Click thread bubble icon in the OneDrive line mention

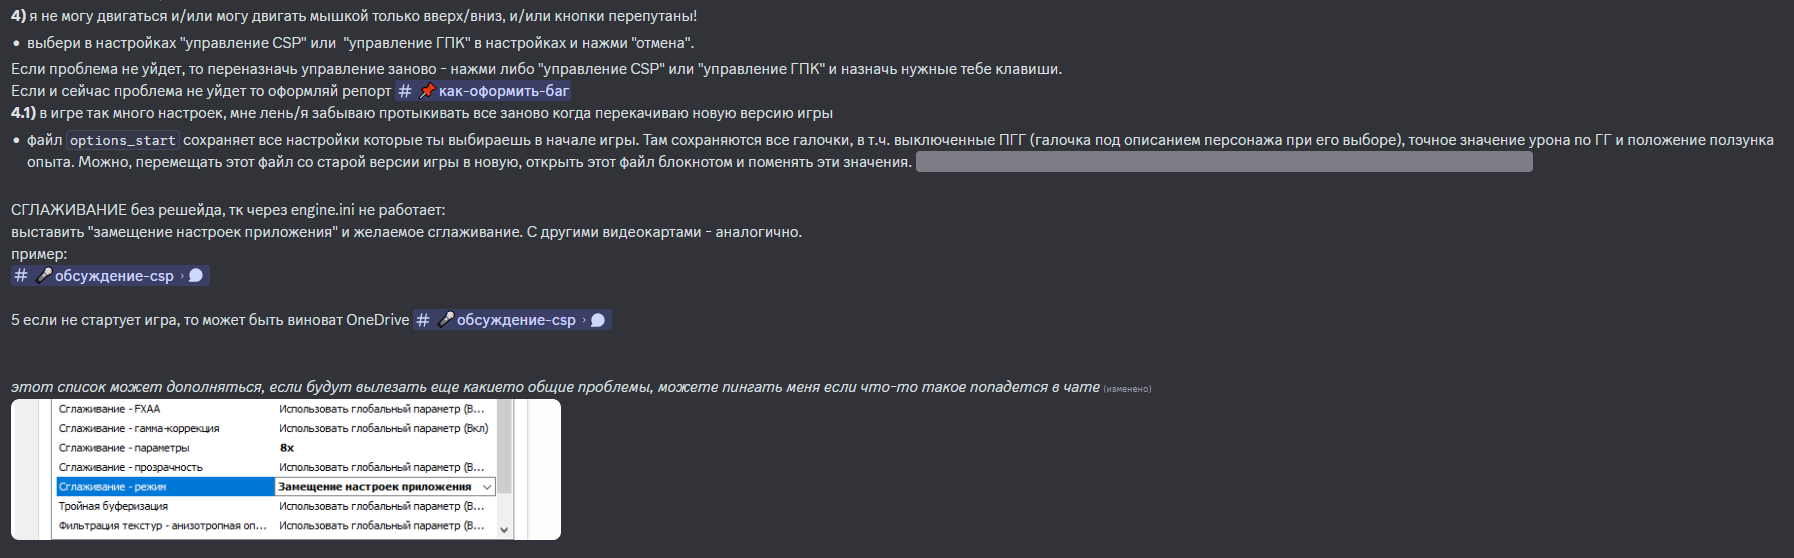tap(598, 320)
